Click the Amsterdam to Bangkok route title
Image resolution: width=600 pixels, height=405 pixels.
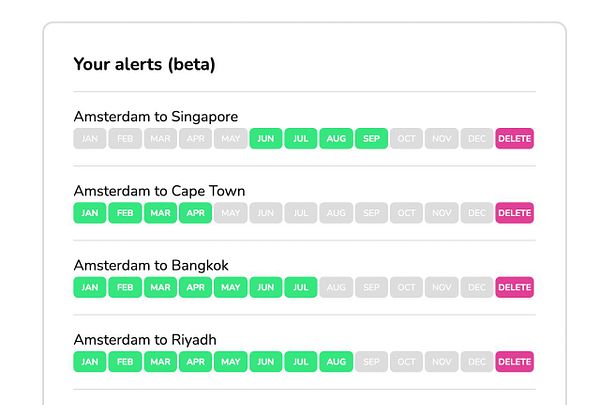[151, 265]
